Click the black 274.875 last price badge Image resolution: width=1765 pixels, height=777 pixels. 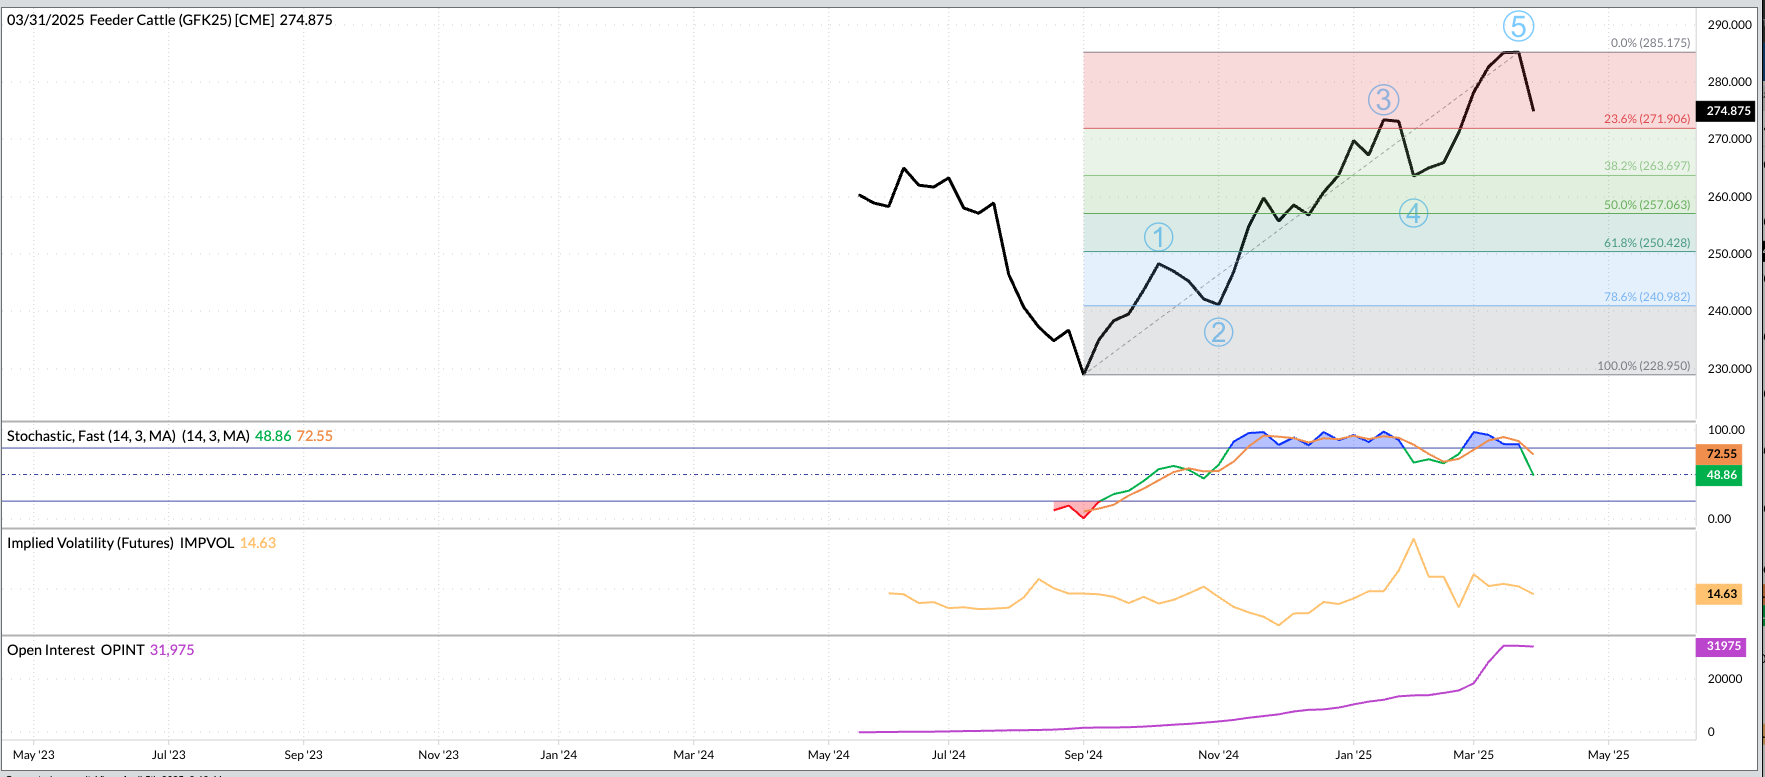click(1727, 111)
